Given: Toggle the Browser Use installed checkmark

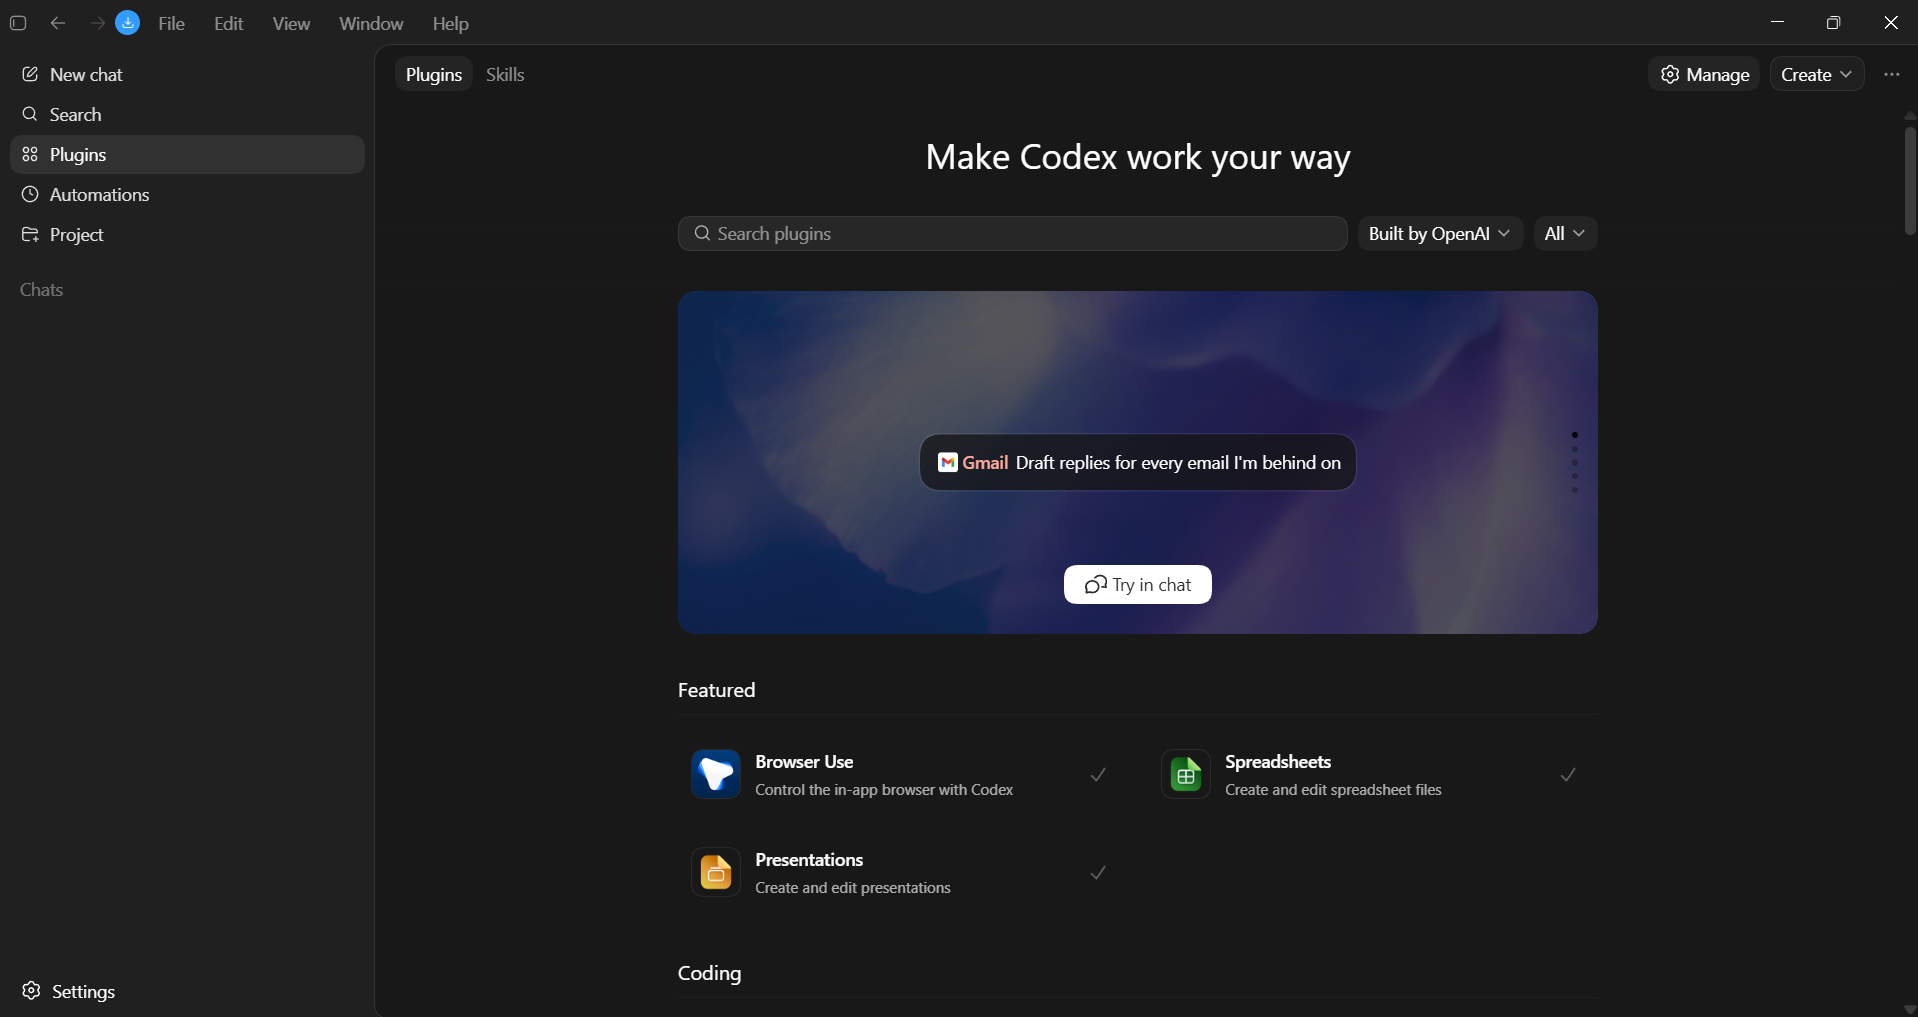Looking at the screenshot, I should pos(1098,774).
